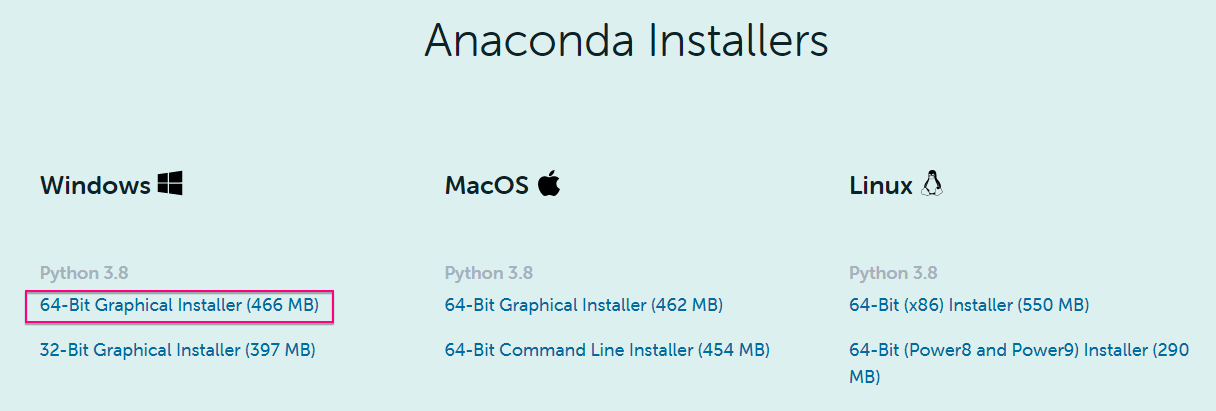Click the Windows logo icon
Viewport: 1216px width, 411px height.
click(x=170, y=184)
